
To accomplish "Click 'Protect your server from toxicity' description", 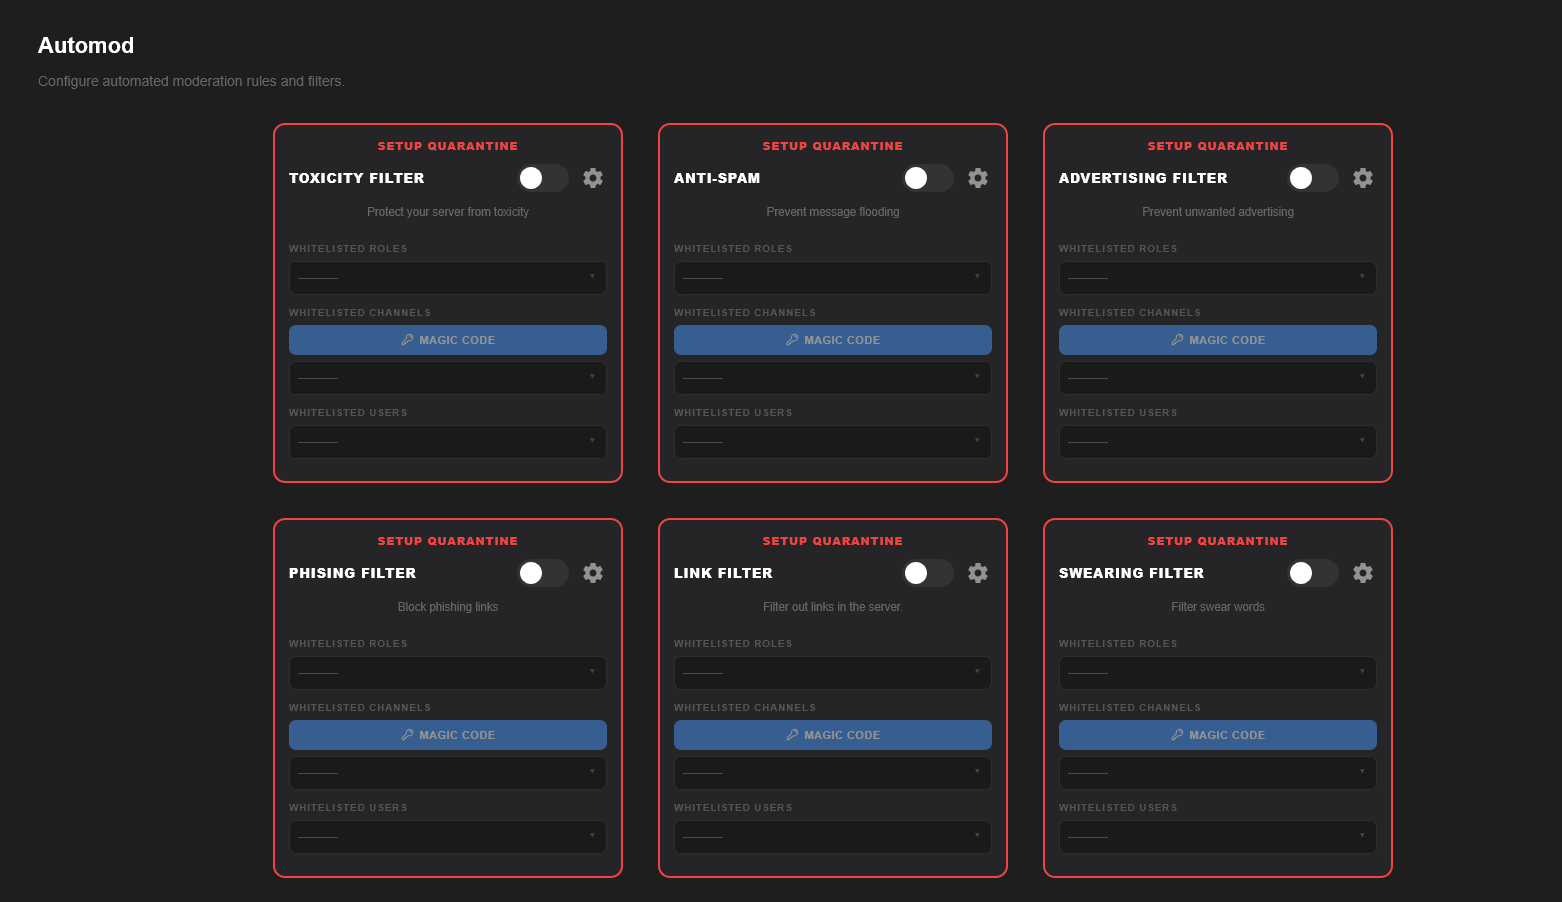I will (448, 212).
